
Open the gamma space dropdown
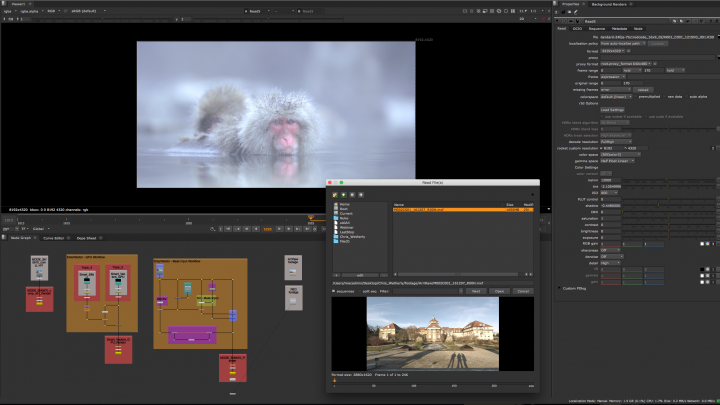(617, 161)
